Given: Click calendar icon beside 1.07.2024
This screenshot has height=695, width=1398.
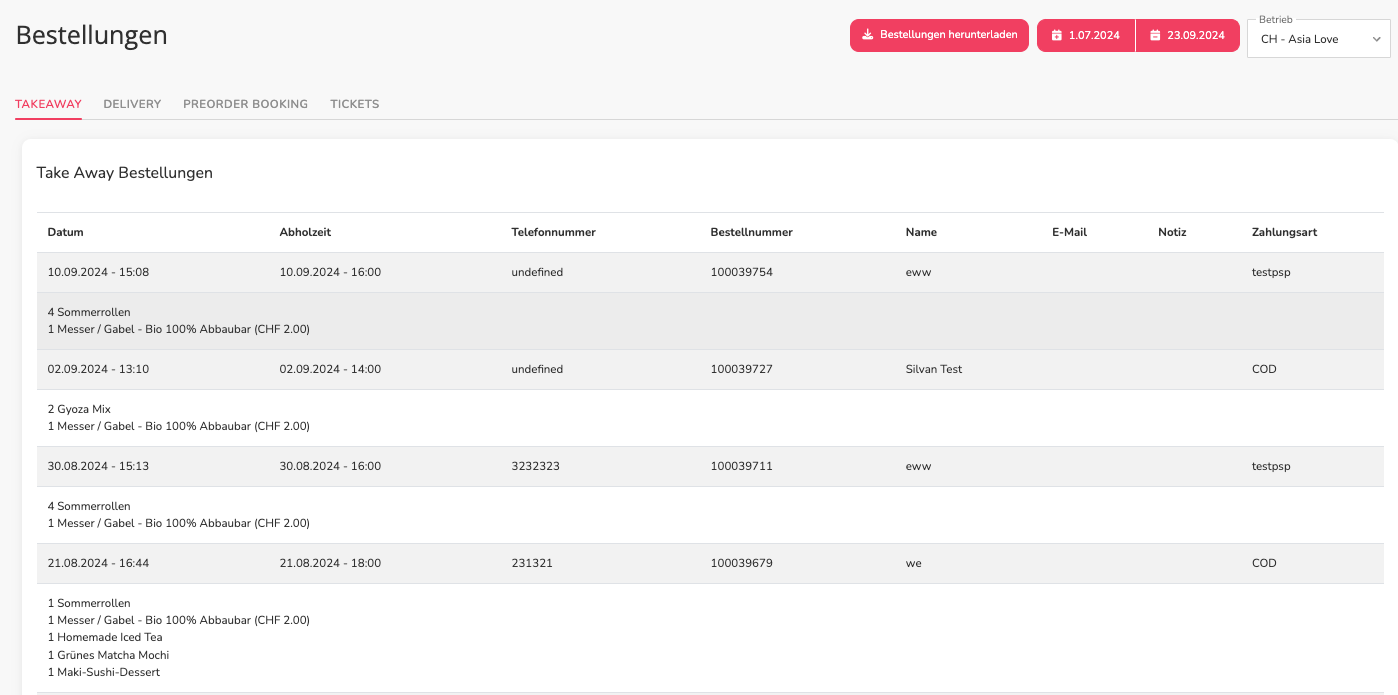Looking at the screenshot, I should (x=1056, y=35).
